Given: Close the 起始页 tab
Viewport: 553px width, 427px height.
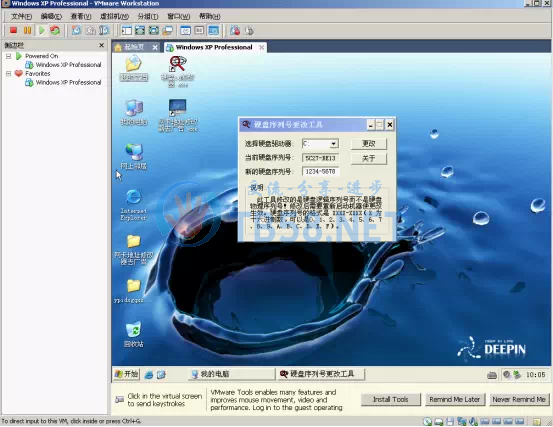Looking at the screenshot, I should [155, 47].
